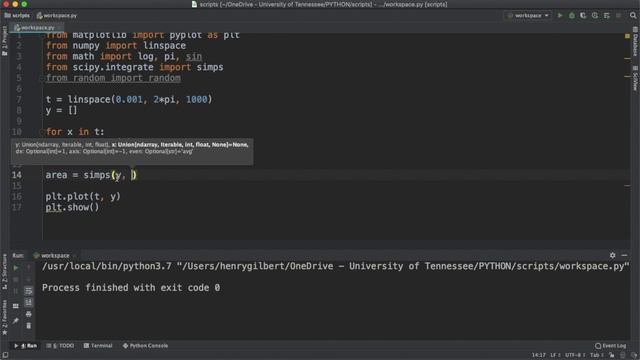640x360 pixels.
Task: Open the Structure tool window tab
Action: coord(4,271)
